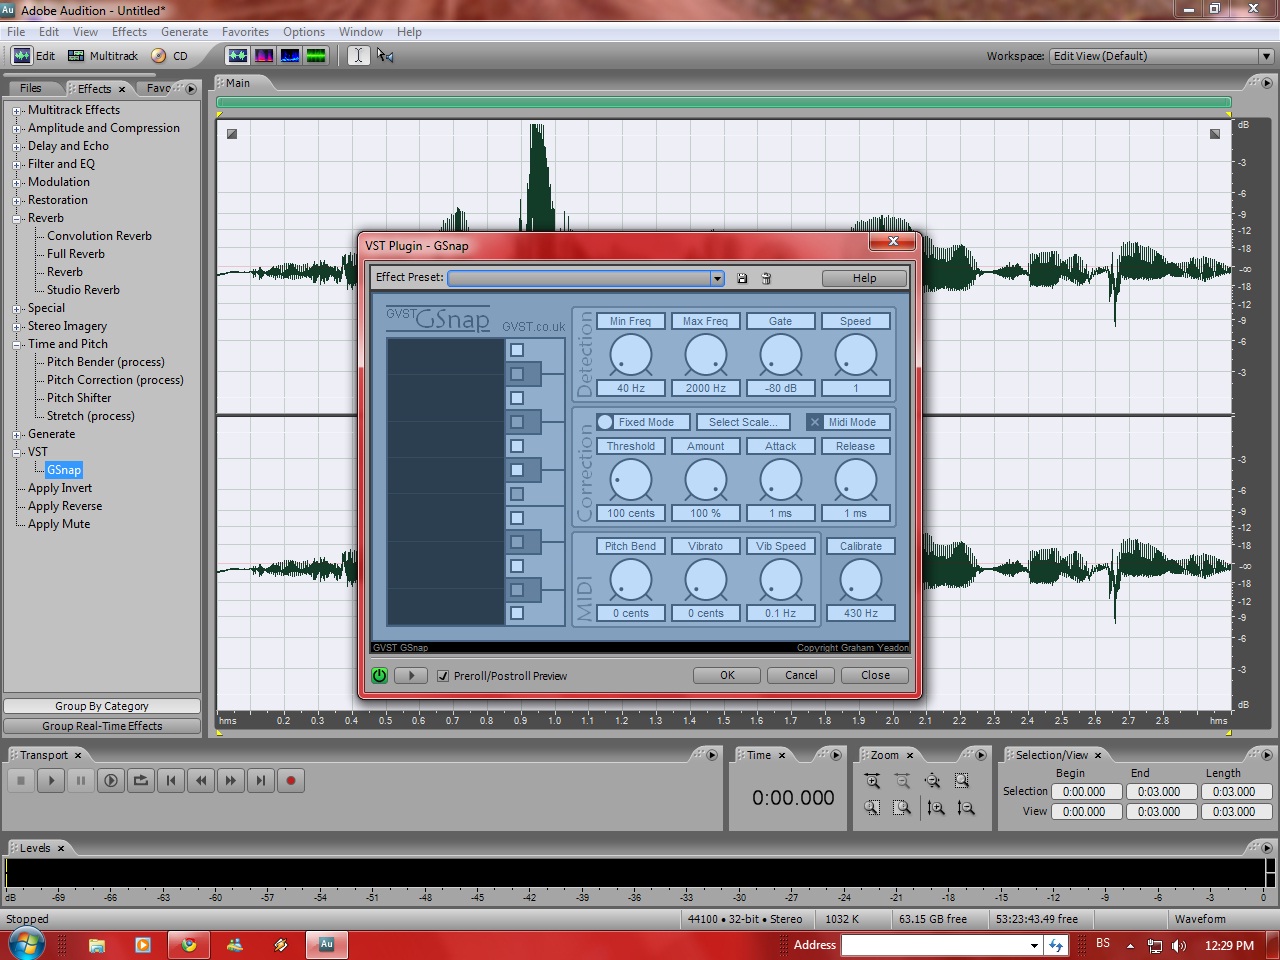Expand the Amplitude and Compression category
This screenshot has width=1280, height=960.
[17, 129]
